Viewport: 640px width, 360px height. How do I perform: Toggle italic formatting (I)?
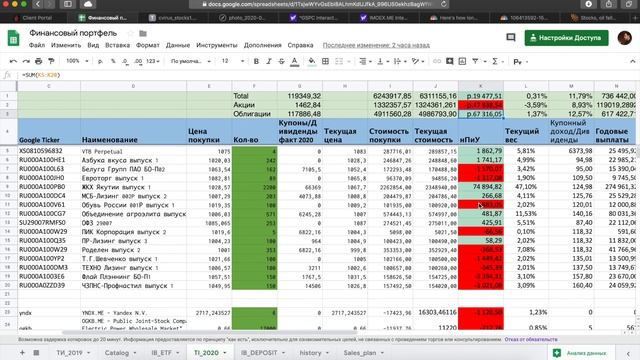(269, 61)
